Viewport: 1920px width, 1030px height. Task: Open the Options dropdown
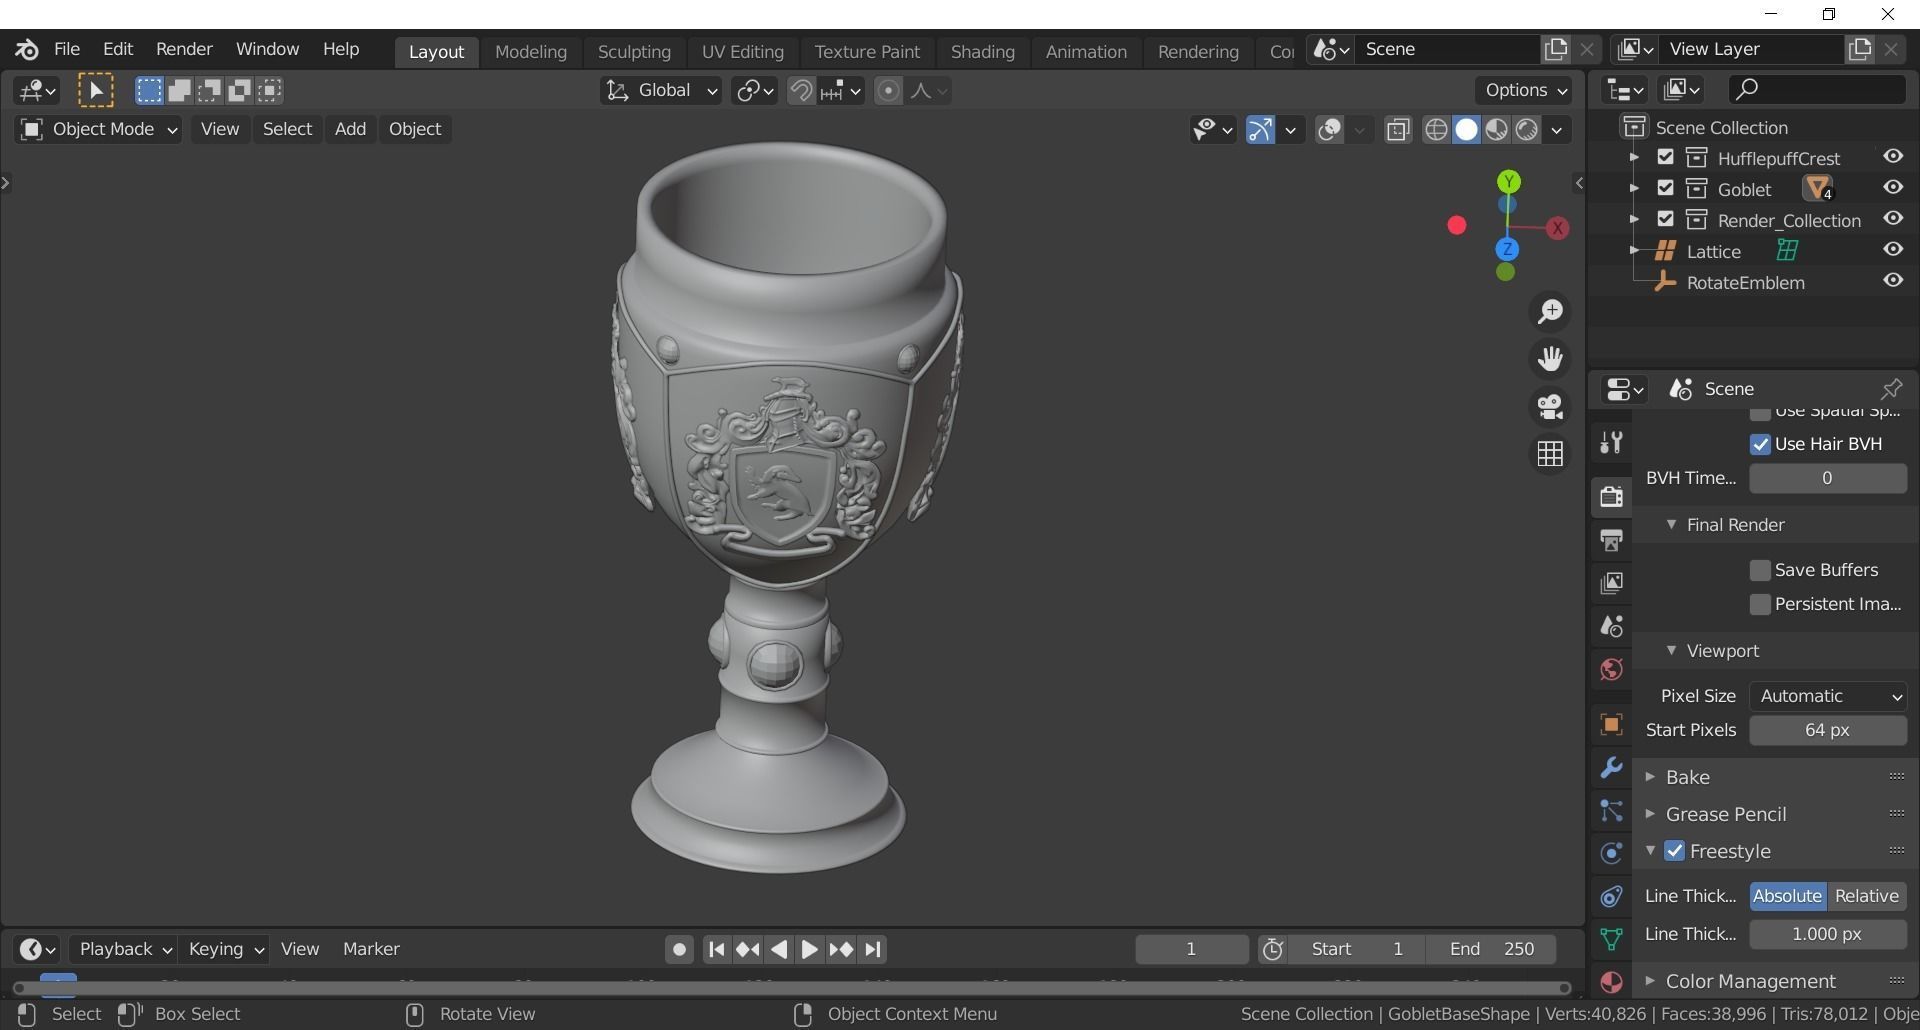coord(1524,90)
